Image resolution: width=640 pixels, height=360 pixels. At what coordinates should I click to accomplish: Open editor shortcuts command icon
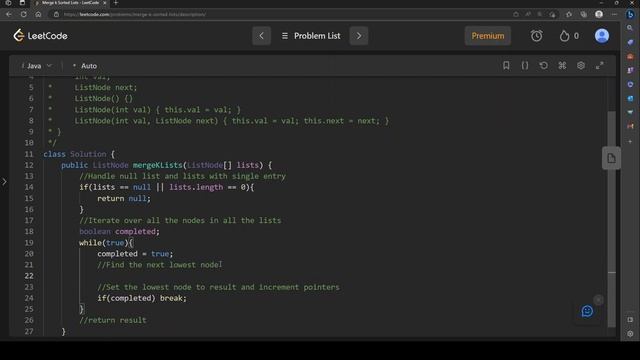click(x=562, y=65)
